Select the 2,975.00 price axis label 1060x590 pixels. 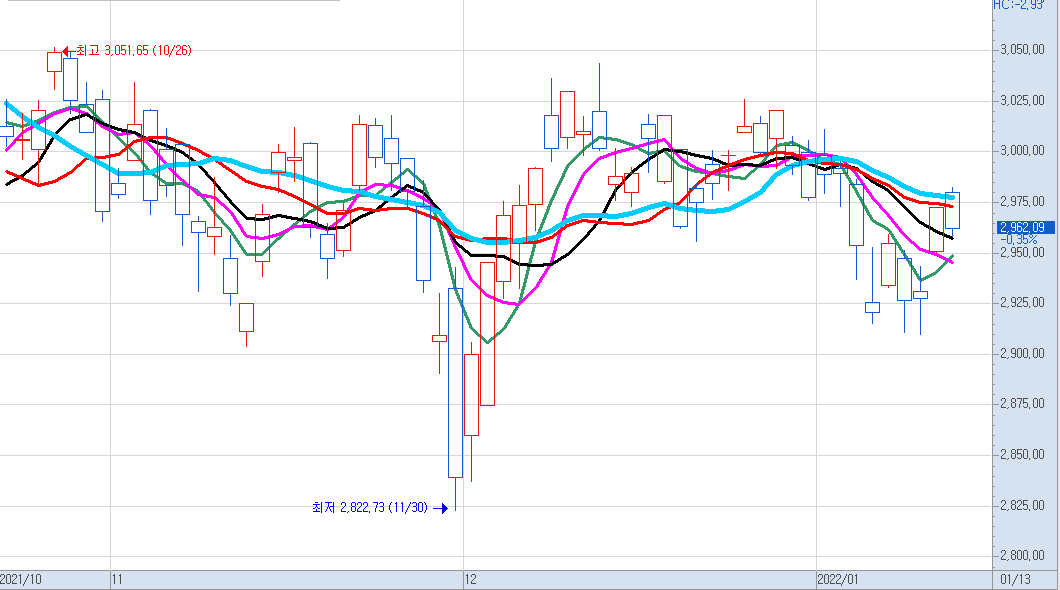[x=1022, y=202]
